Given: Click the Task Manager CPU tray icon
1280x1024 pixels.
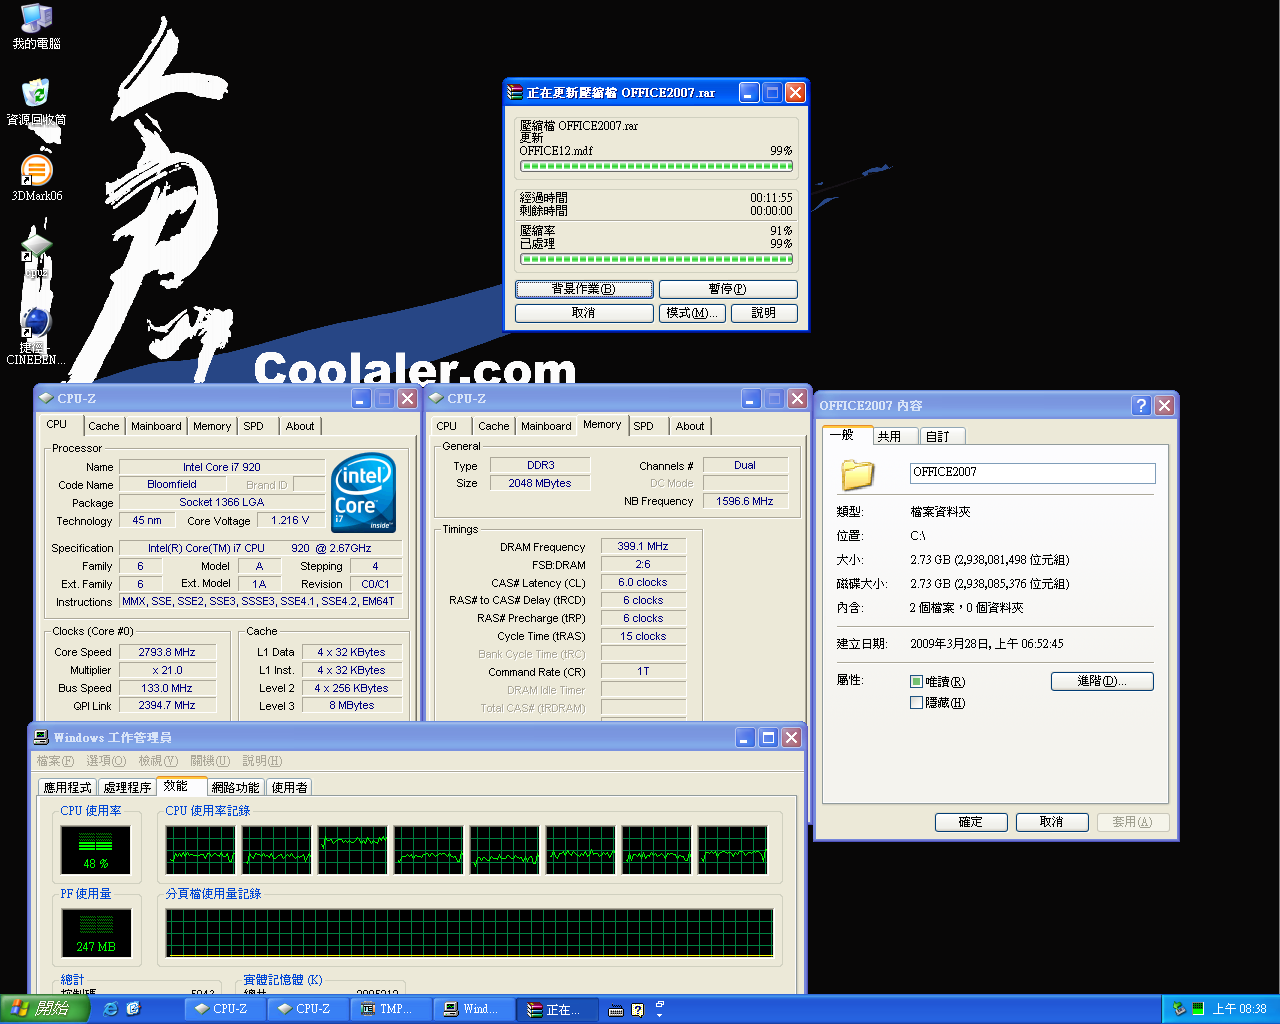Looking at the screenshot, I should [1198, 1009].
